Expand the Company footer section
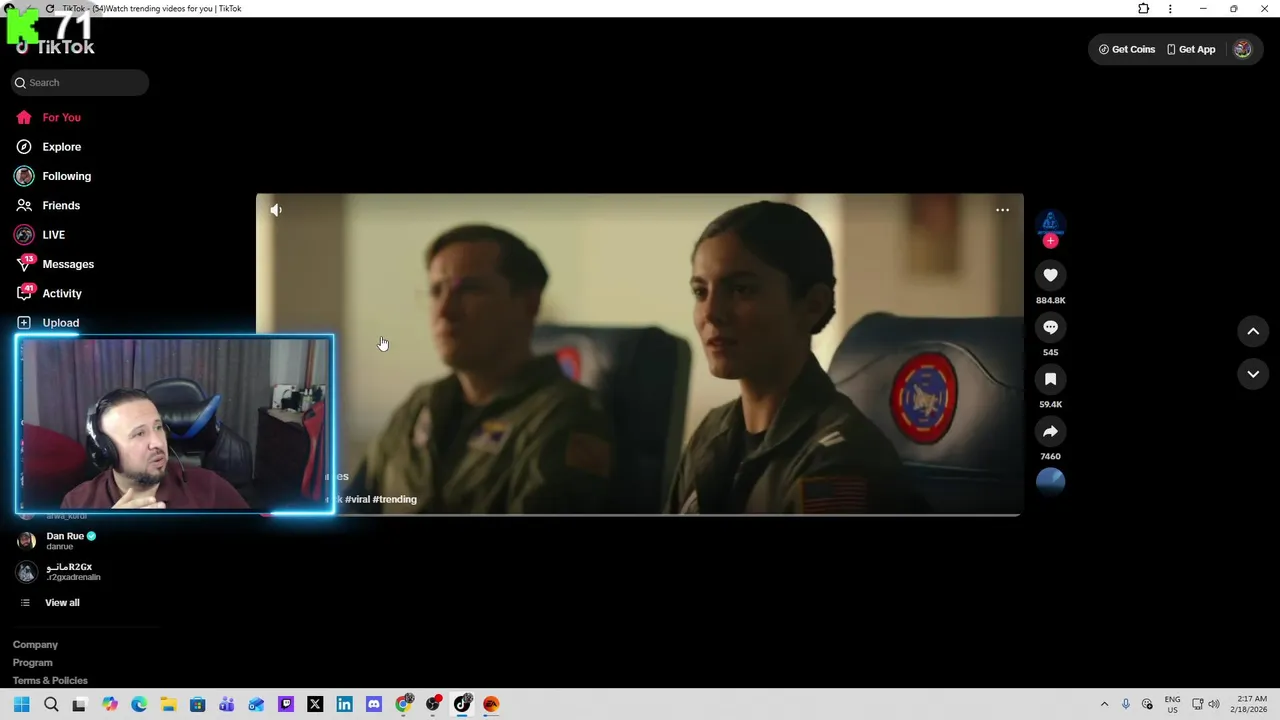This screenshot has width=1280, height=720. pos(35,645)
